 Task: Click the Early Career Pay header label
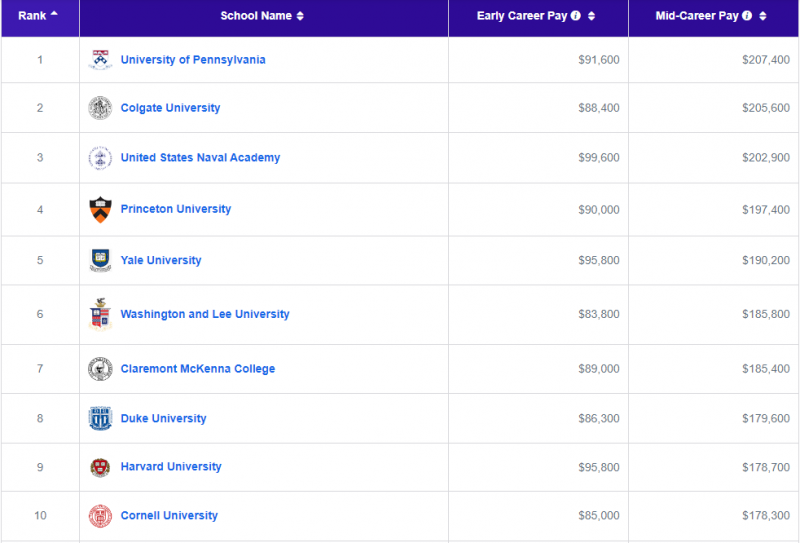click(522, 16)
